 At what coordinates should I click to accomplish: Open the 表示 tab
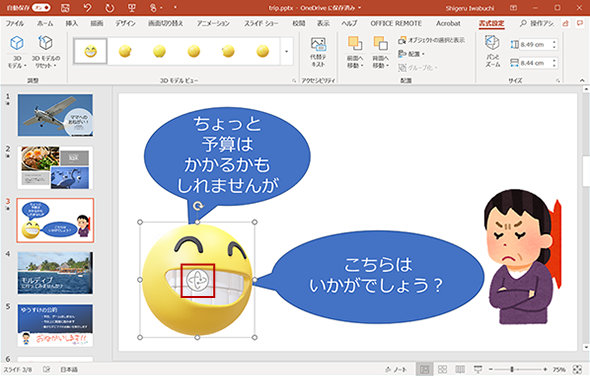(x=323, y=23)
